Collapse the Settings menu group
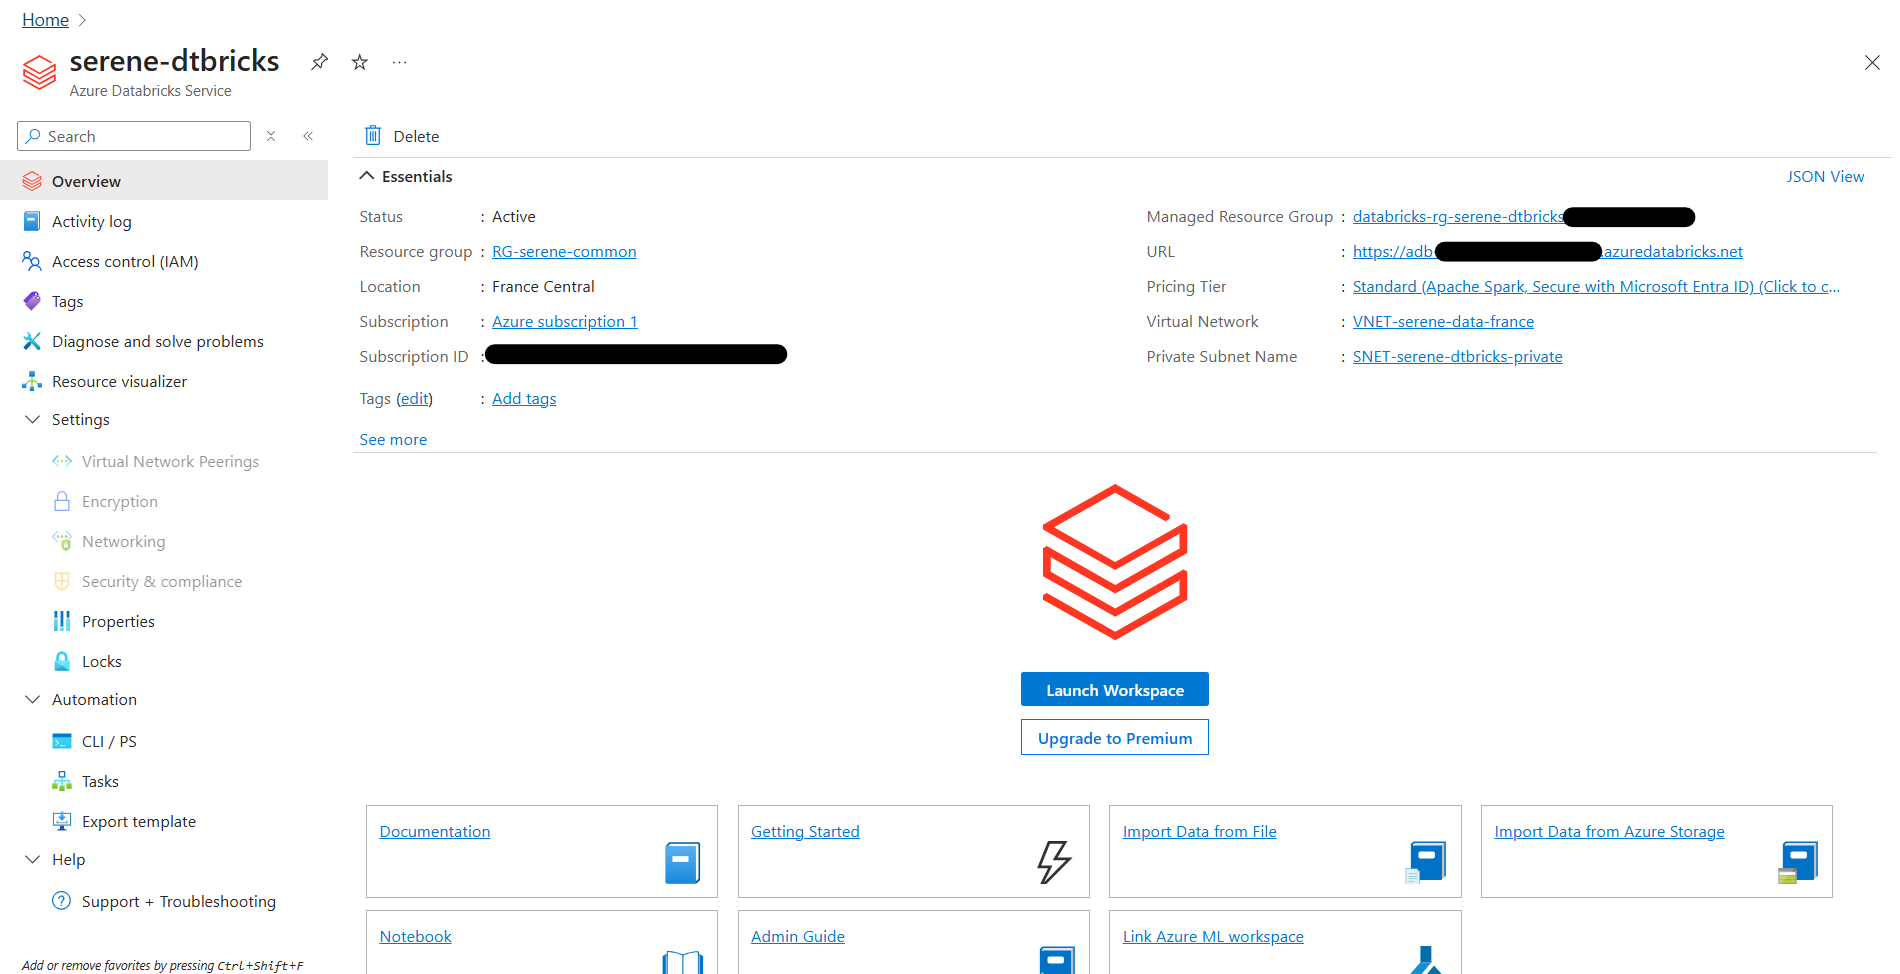The height and width of the screenshot is (974, 1900). coord(32,419)
